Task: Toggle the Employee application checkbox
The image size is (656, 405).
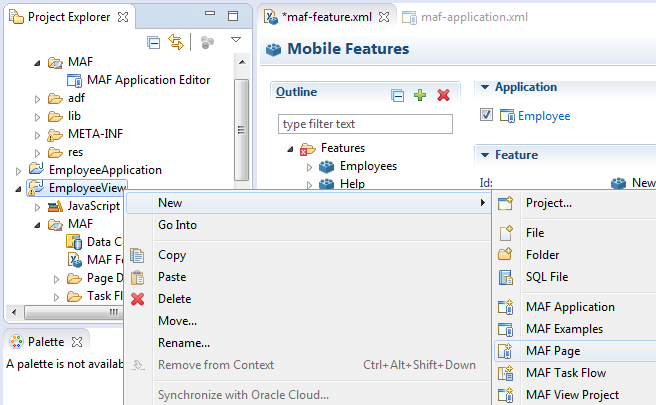Action: tap(486, 115)
